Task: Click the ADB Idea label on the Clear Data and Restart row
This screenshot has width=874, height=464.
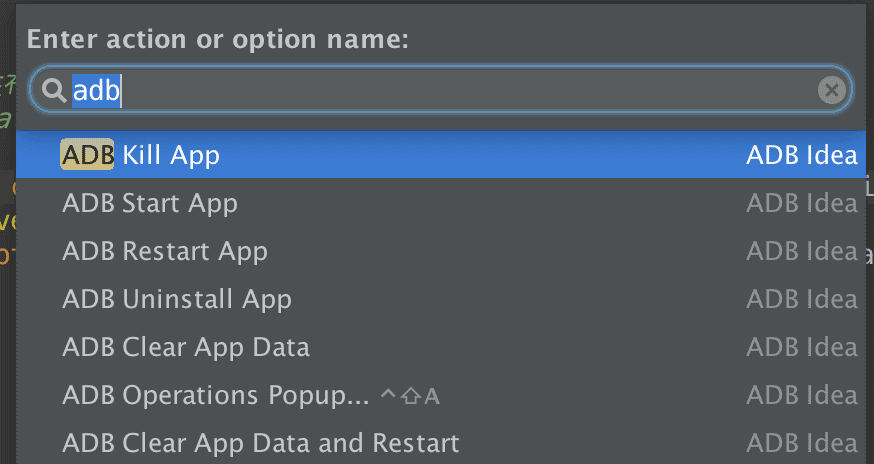Action: click(x=801, y=443)
